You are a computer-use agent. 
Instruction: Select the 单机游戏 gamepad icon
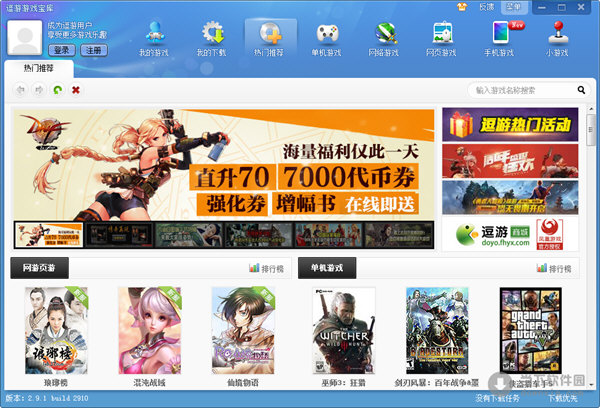(x=327, y=36)
